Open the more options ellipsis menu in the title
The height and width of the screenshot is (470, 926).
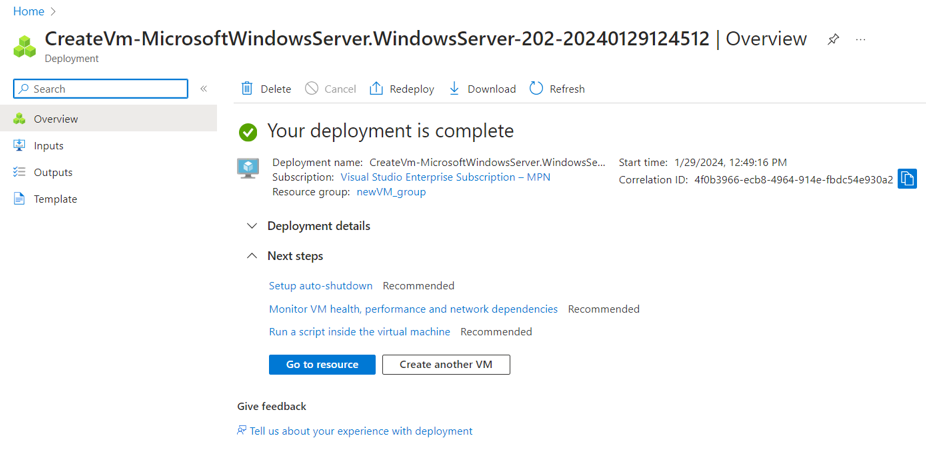coord(860,40)
